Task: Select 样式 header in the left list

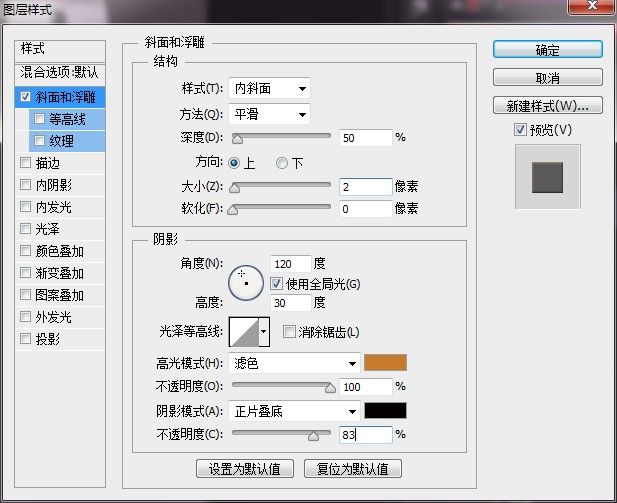Action: click(60, 50)
